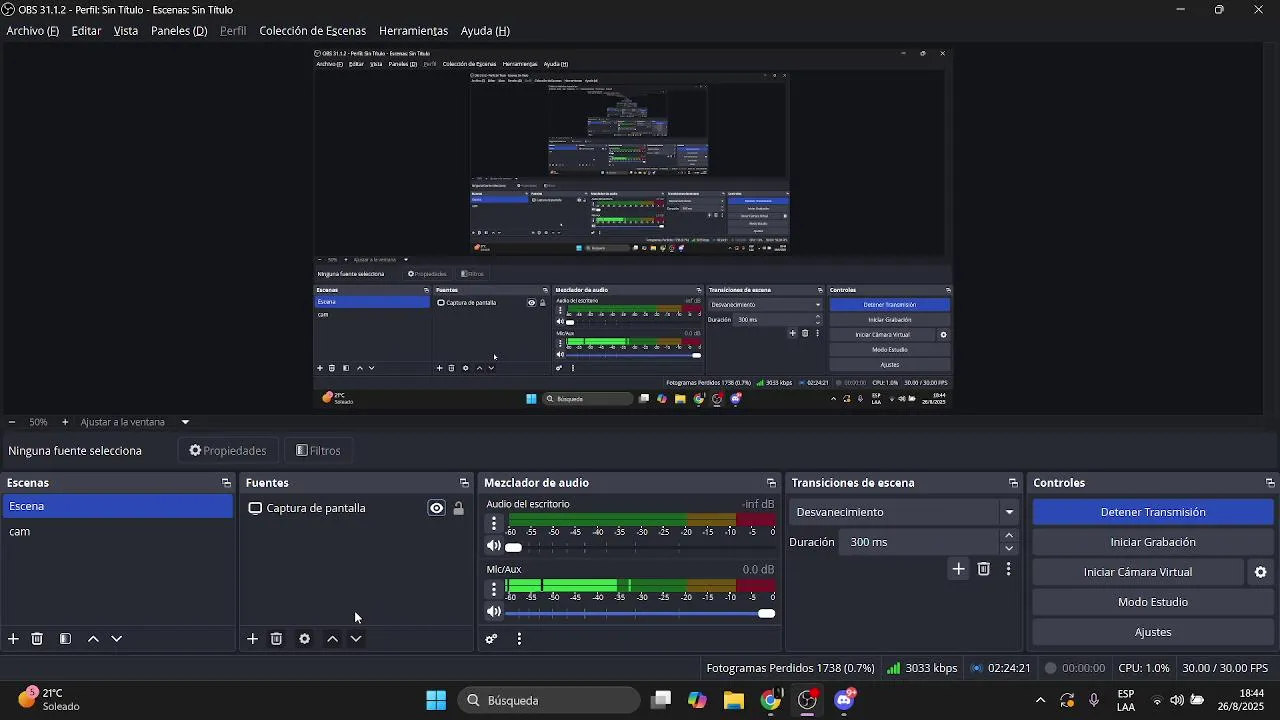Image resolution: width=1280 pixels, height=720 pixels.
Task: Open Google Chrome from taskbar
Action: [x=770, y=701]
